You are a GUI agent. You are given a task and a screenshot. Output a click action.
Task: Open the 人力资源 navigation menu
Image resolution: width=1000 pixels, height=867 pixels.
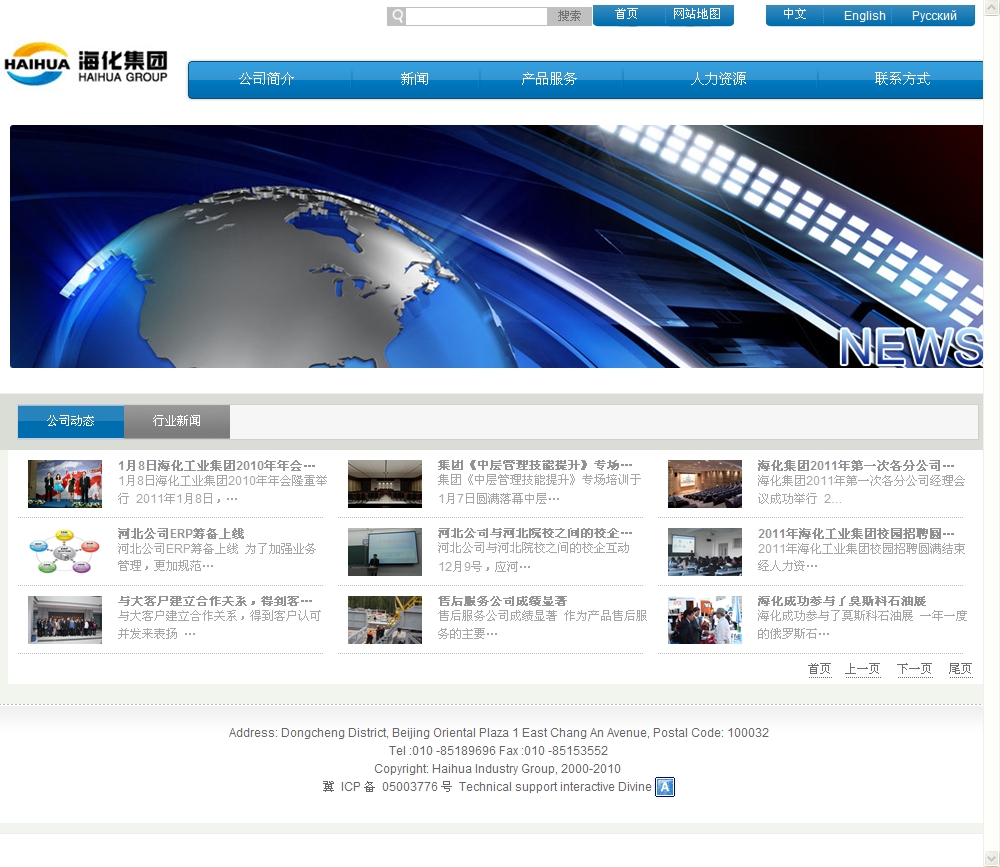click(x=718, y=79)
